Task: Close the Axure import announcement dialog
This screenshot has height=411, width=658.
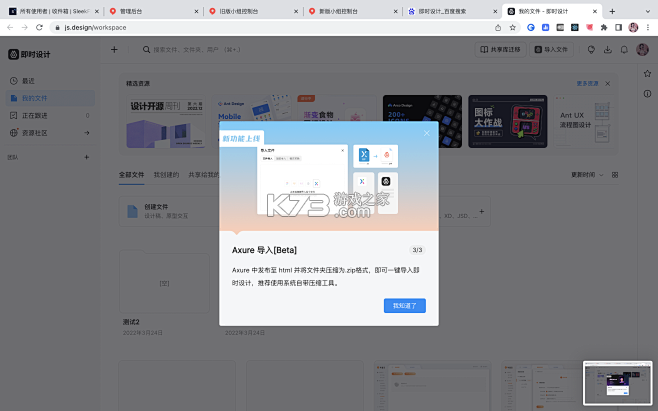Action: (x=426, y=133)
